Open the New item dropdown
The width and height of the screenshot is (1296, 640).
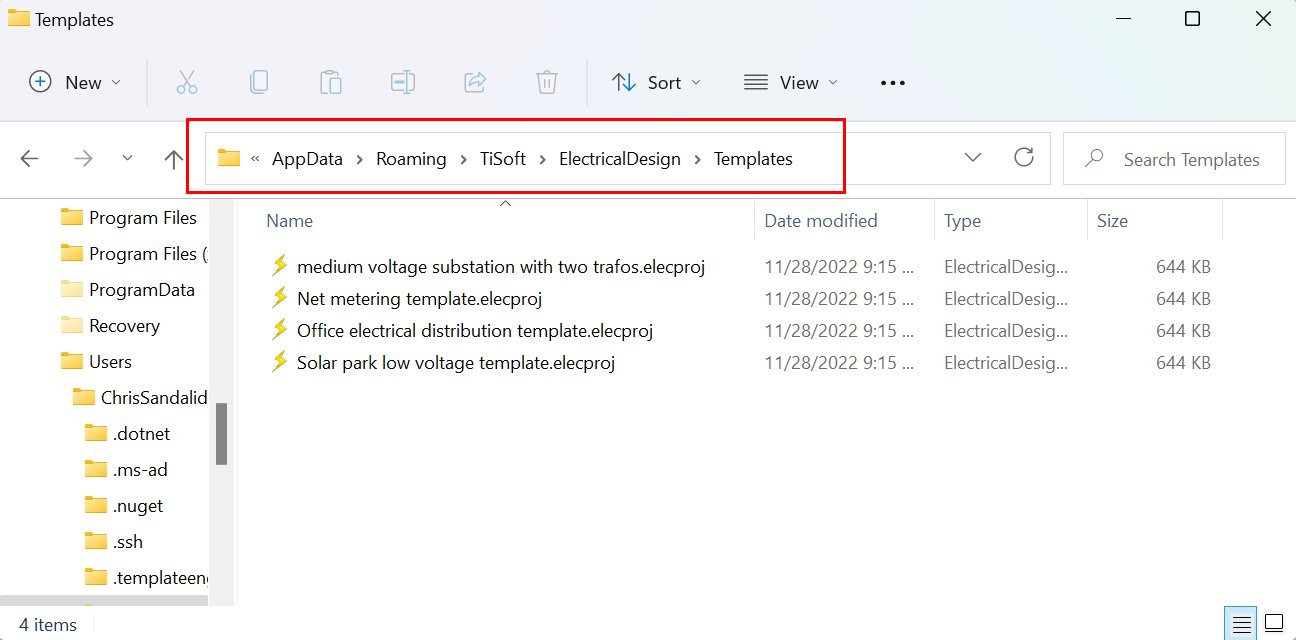tap(75, 83)
